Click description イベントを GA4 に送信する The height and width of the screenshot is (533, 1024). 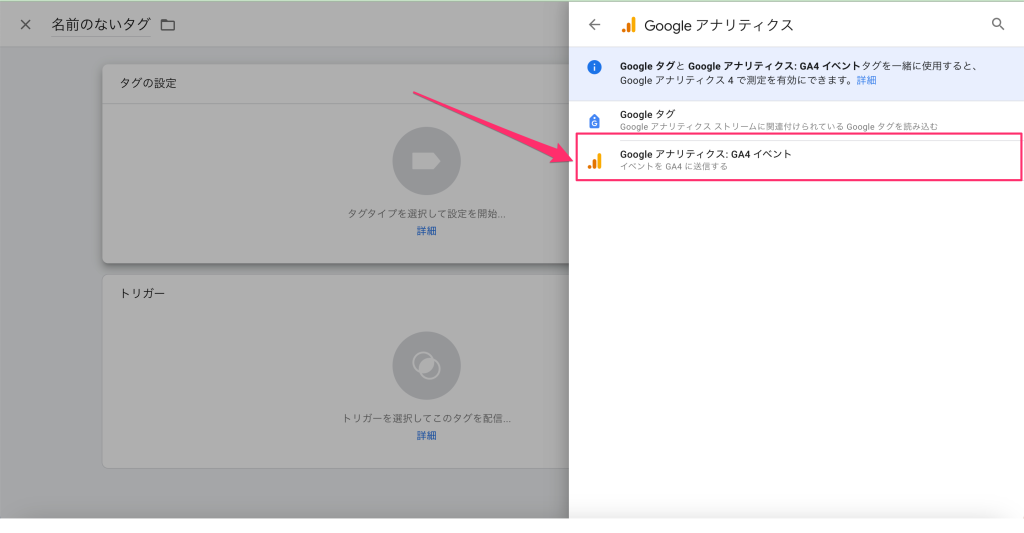point(673,167)
